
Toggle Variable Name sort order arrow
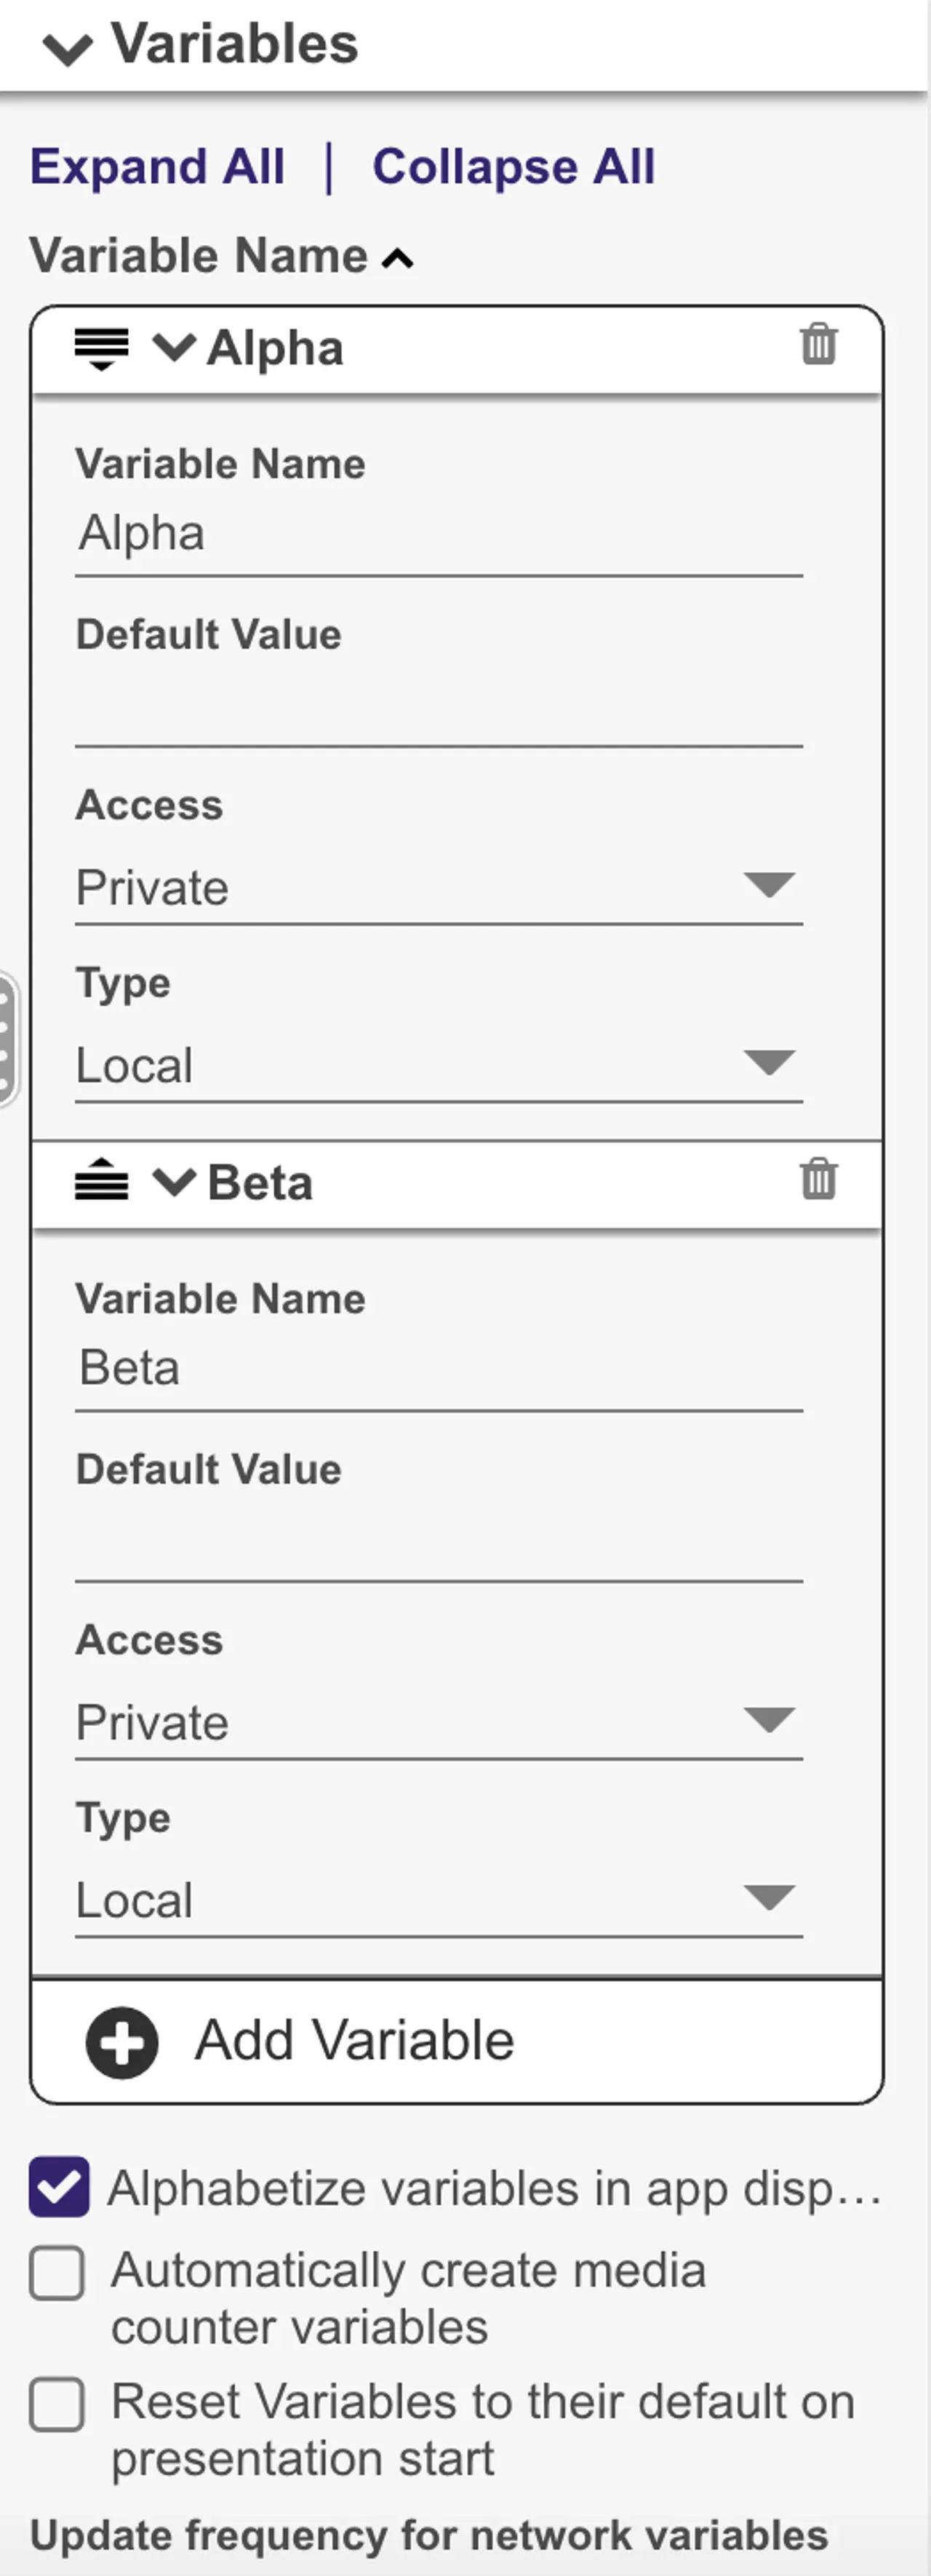pyautogui.click(x=398, y=260)
